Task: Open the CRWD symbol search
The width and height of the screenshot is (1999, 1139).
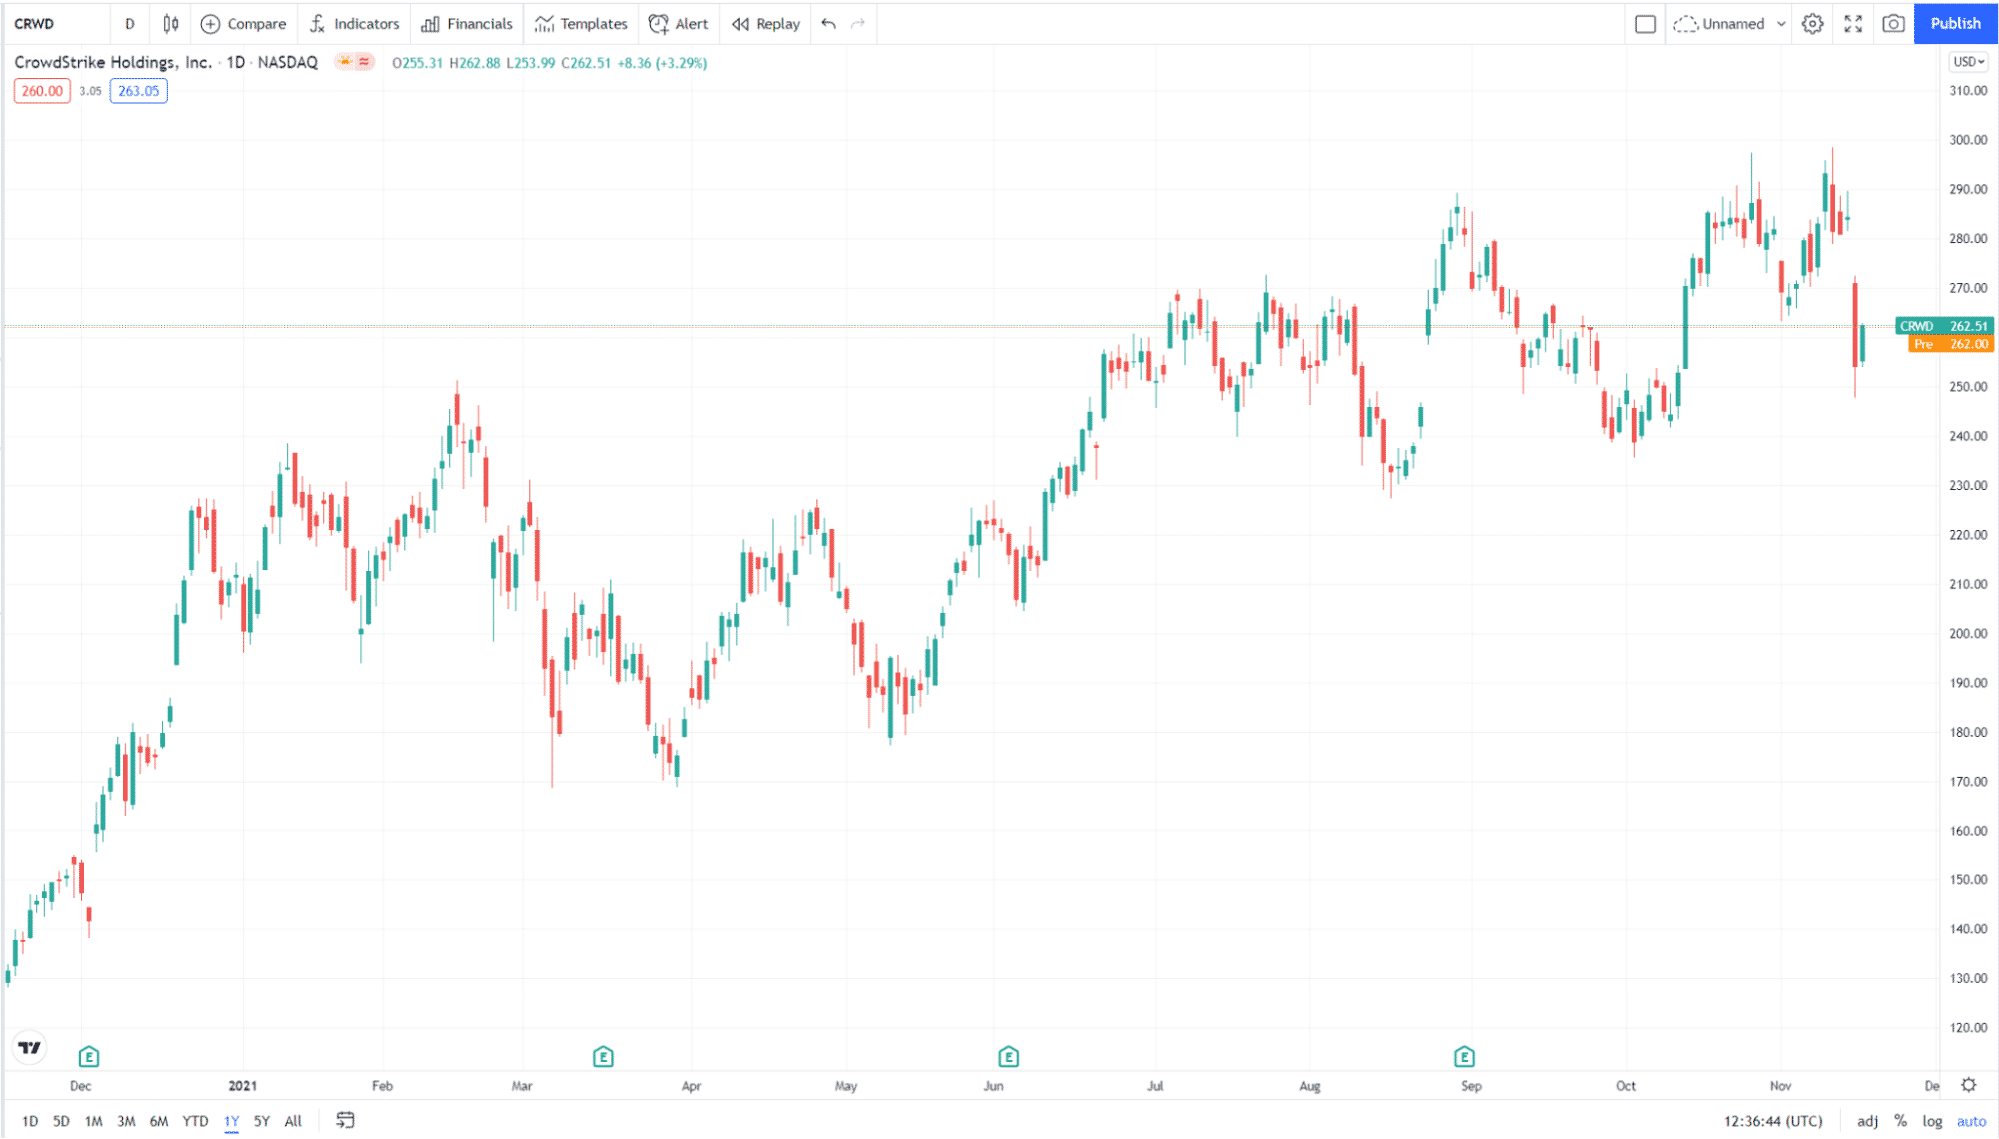Action: click(x=34, y=24)
